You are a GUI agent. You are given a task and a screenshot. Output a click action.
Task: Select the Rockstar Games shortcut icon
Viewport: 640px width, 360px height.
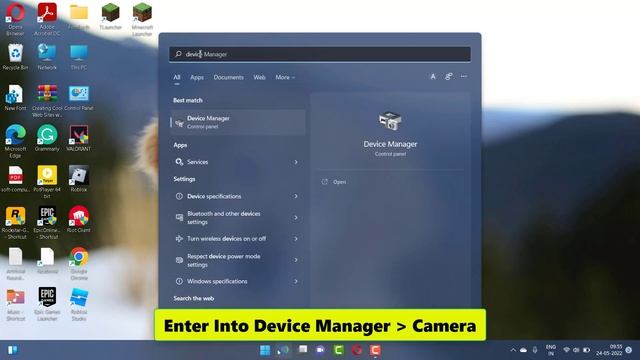coord(15,222)
